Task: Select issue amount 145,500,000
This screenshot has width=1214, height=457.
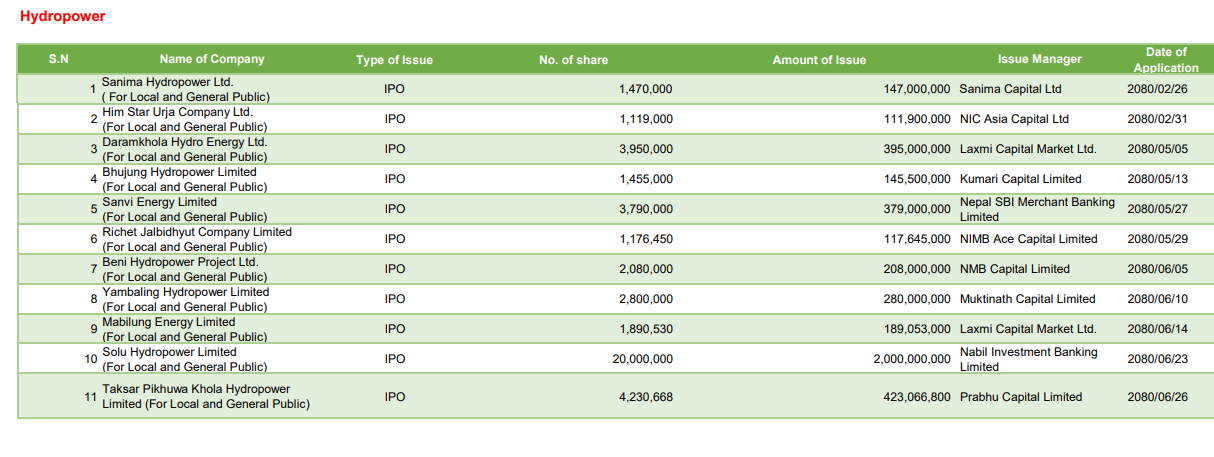Action: (917, 179)
